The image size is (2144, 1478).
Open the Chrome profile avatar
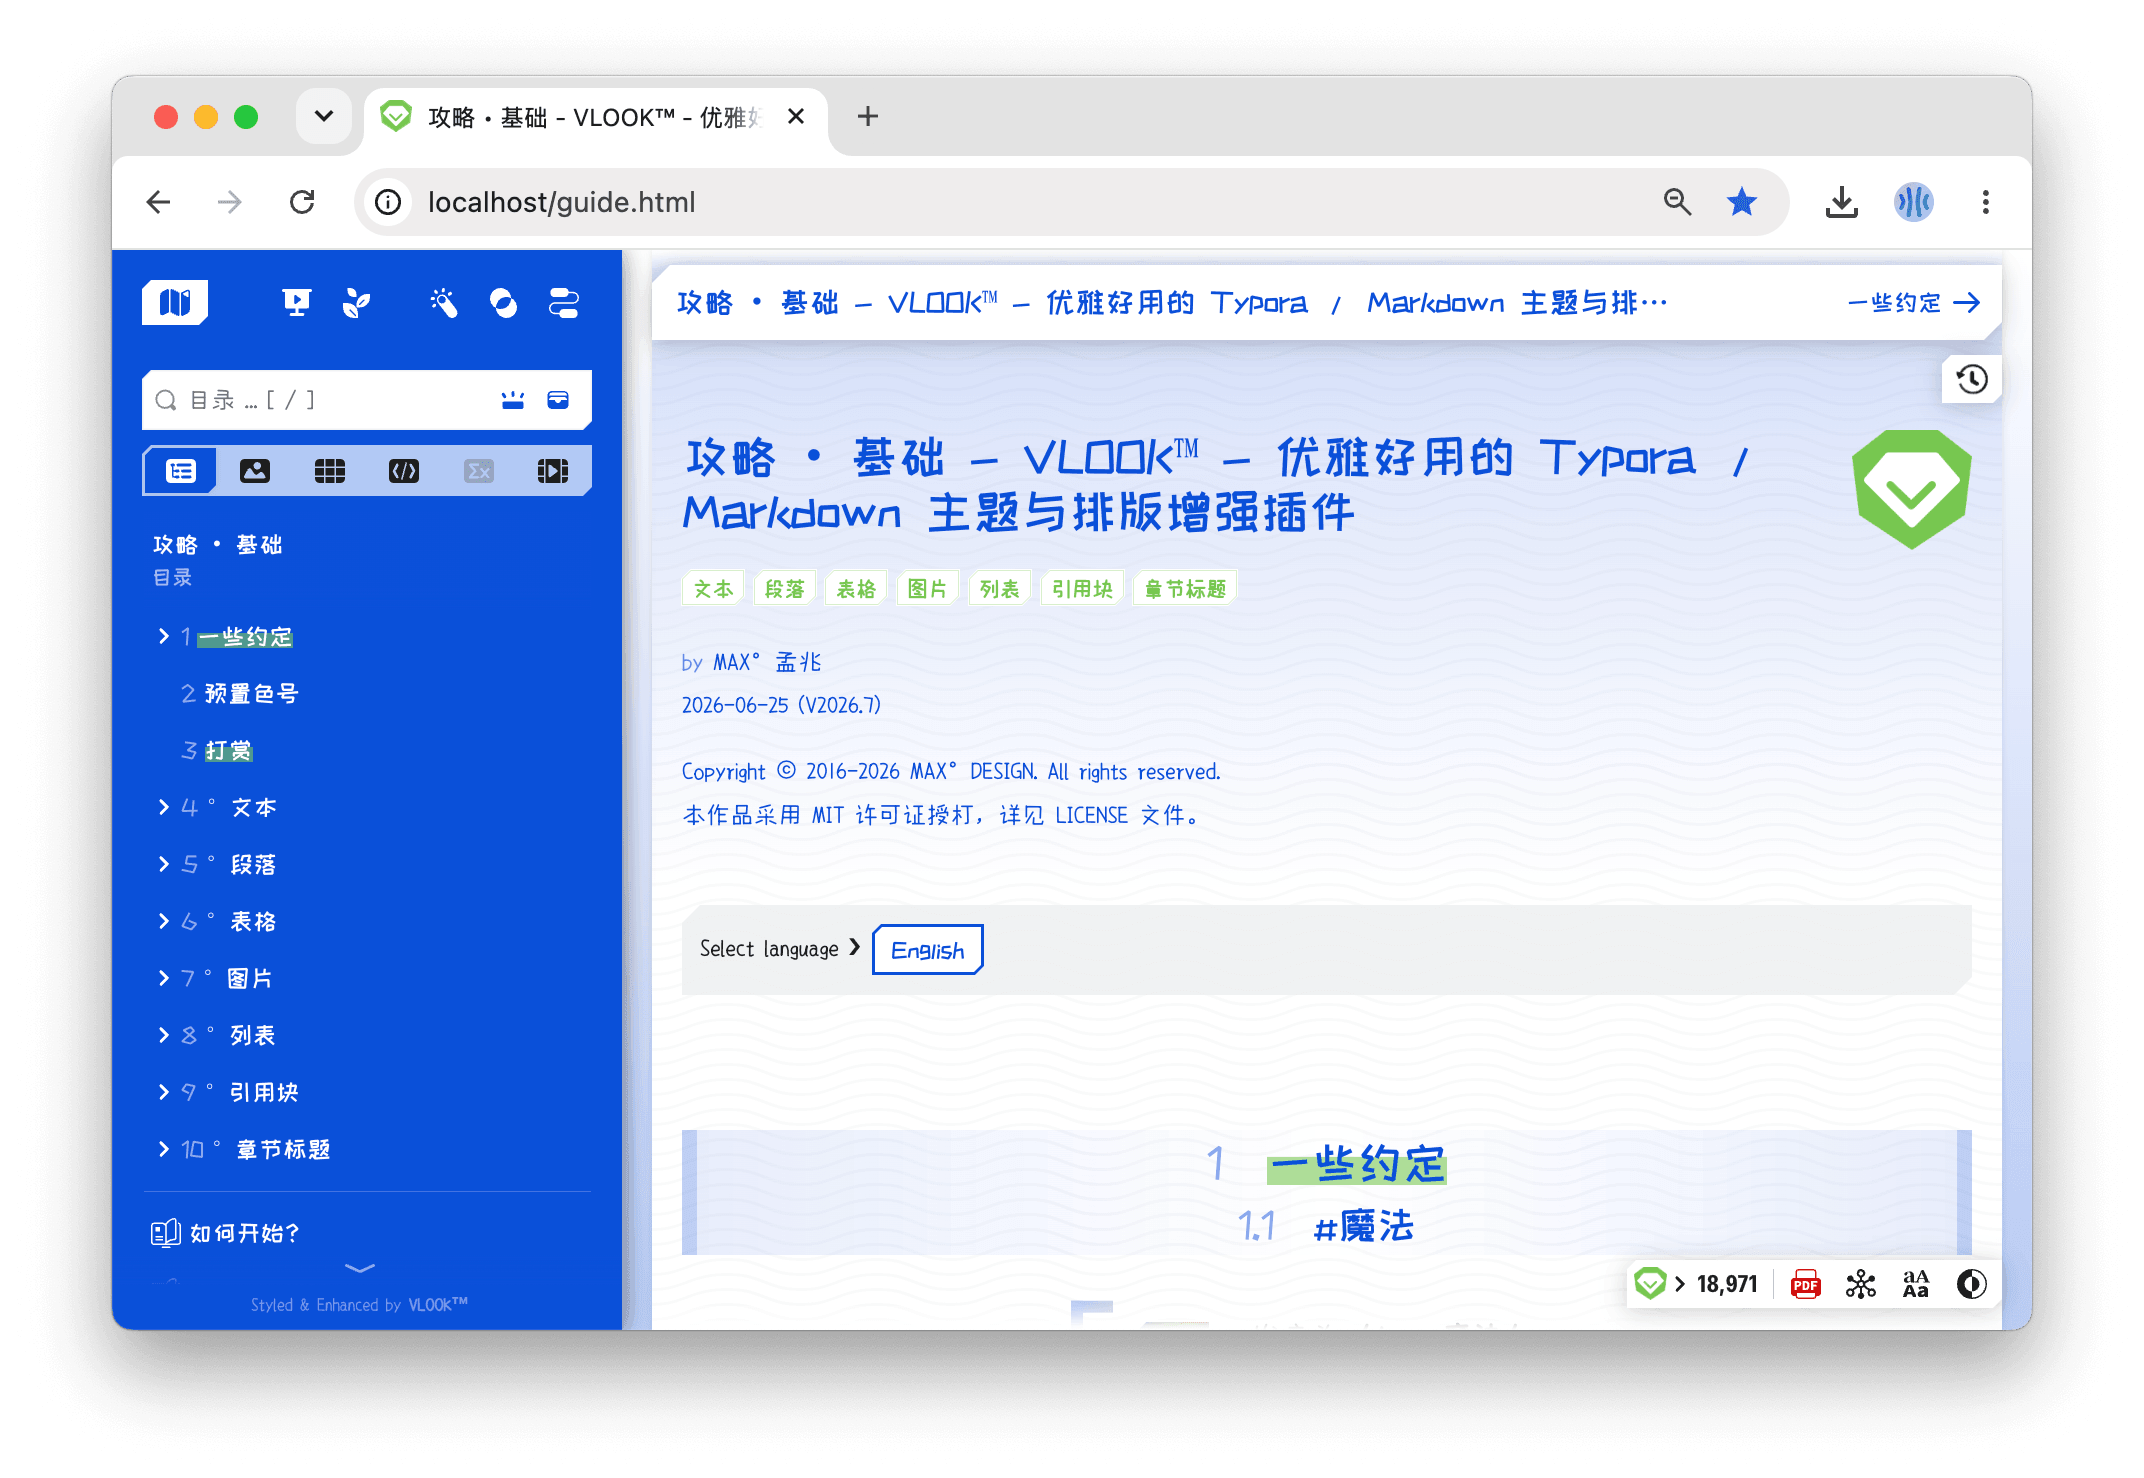click(1913, 202)
